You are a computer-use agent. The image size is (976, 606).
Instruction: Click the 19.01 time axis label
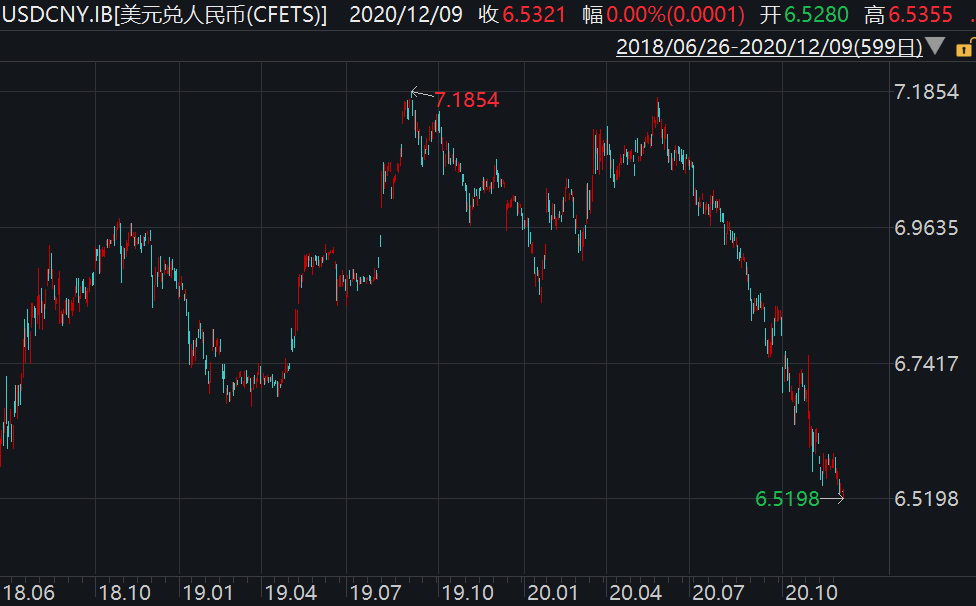[x=208, y=592]
